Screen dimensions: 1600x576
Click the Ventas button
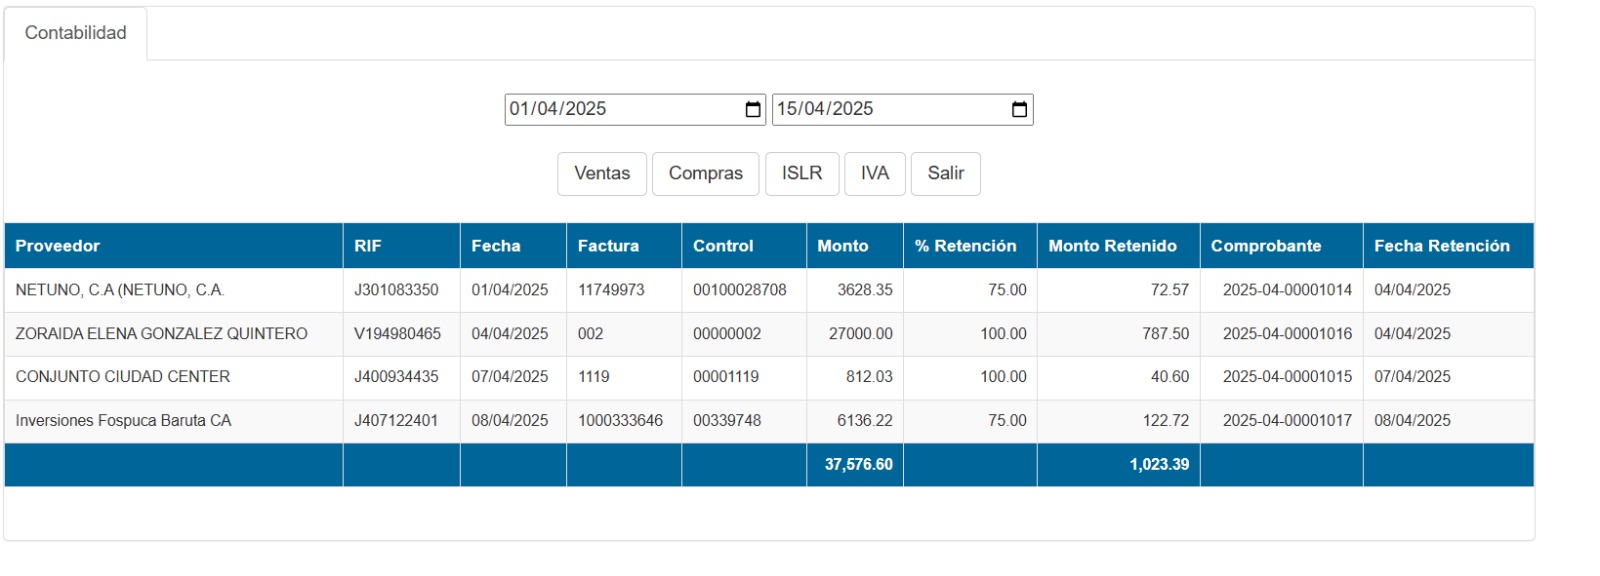click(x=602, y=174)
